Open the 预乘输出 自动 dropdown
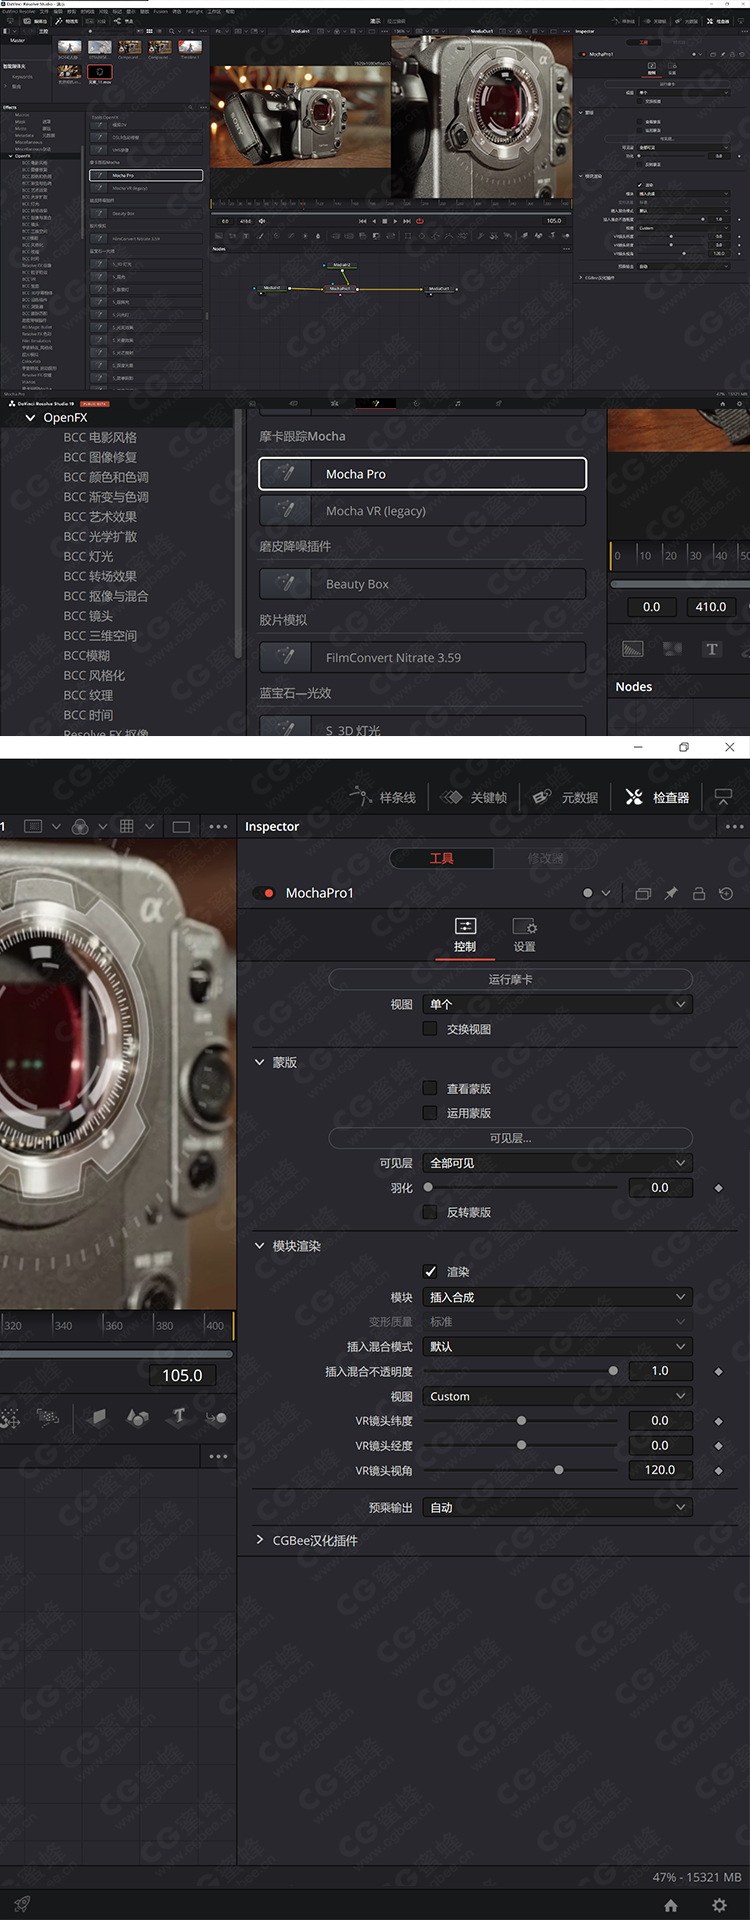 click(x=558, y=1507)
